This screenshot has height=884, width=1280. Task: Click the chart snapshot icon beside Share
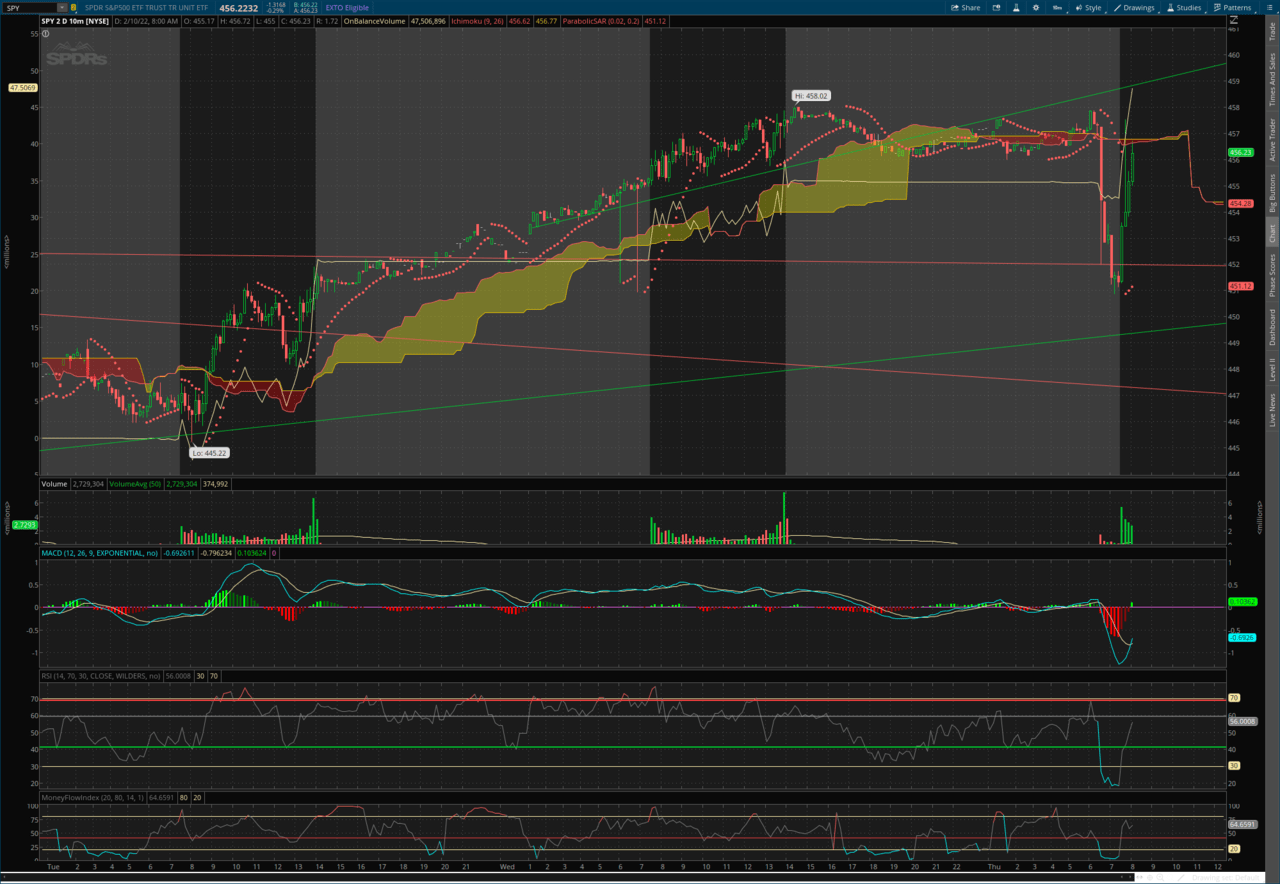(996, 7)
